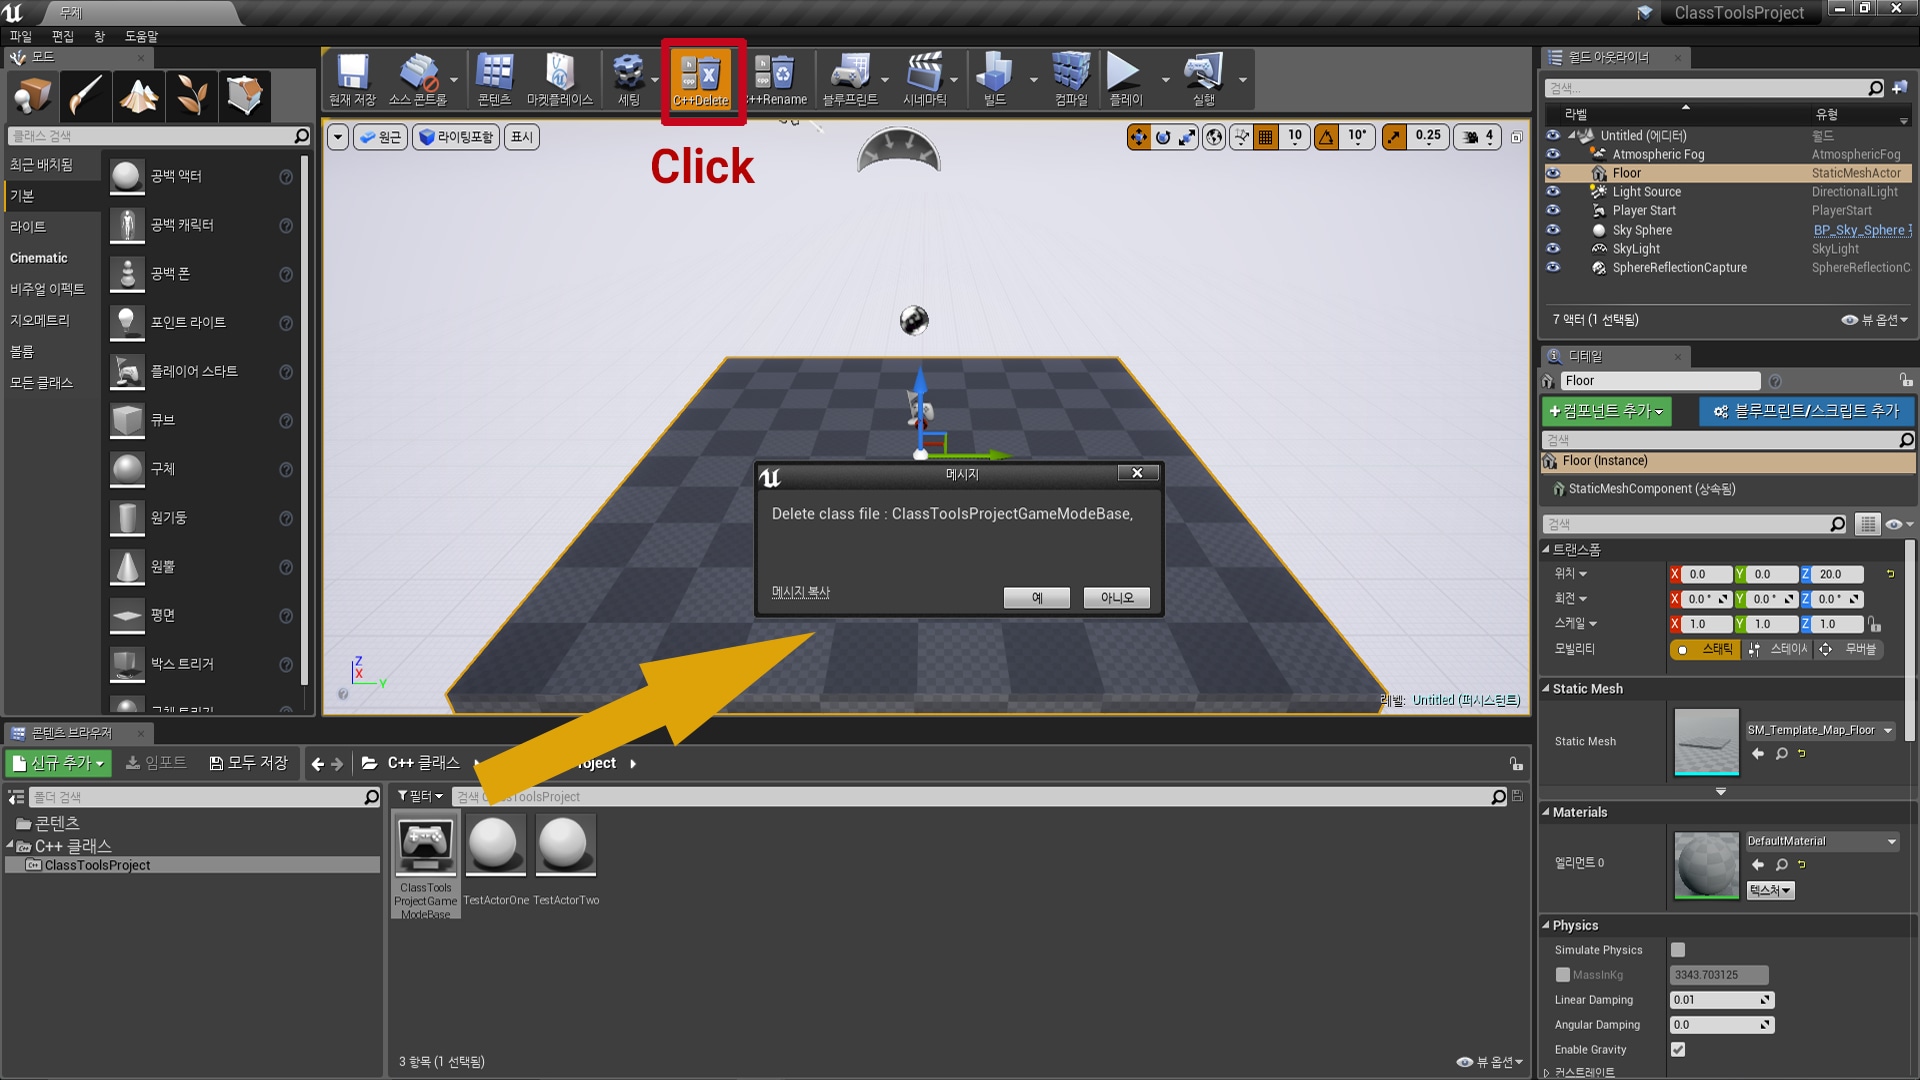
Task: Click Yes (예) in the message dialog
Action: click(1036, 598)
